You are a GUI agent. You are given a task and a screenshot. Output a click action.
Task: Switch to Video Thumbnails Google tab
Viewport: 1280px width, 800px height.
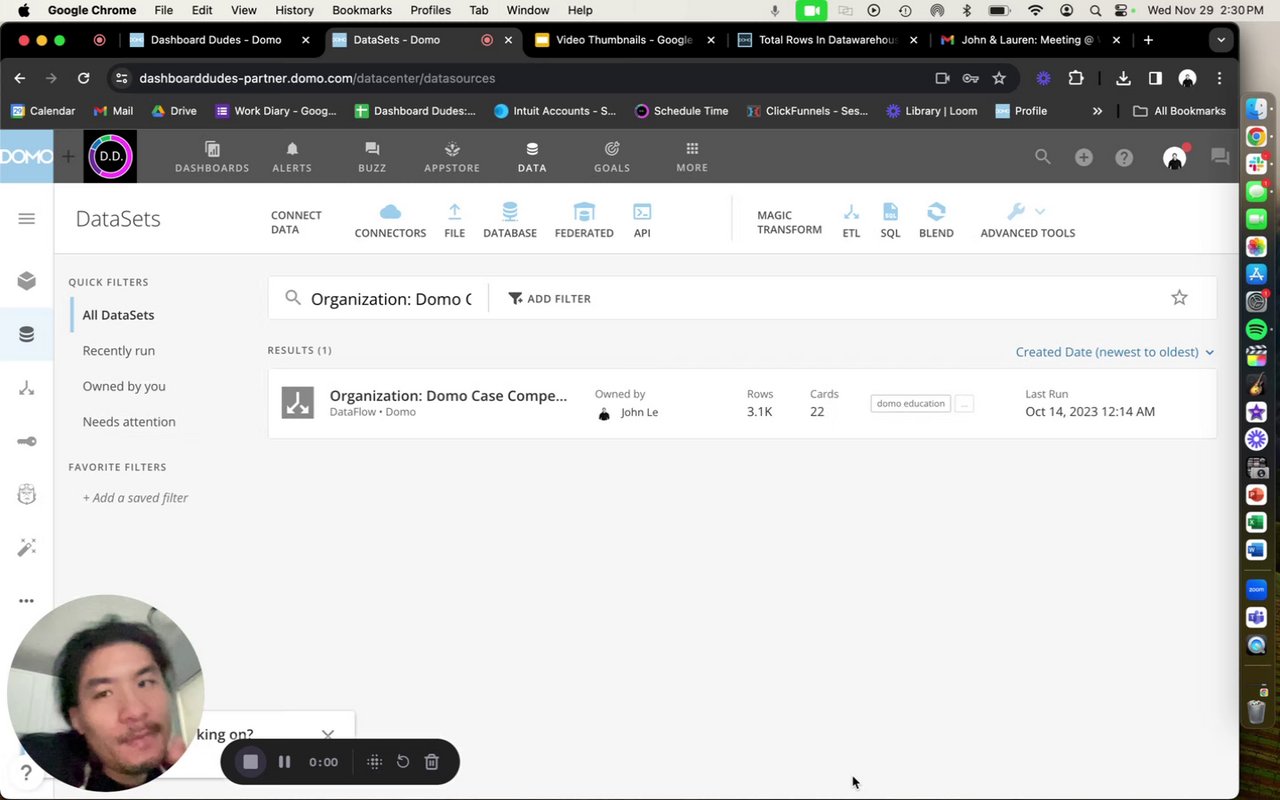[625, 40]
